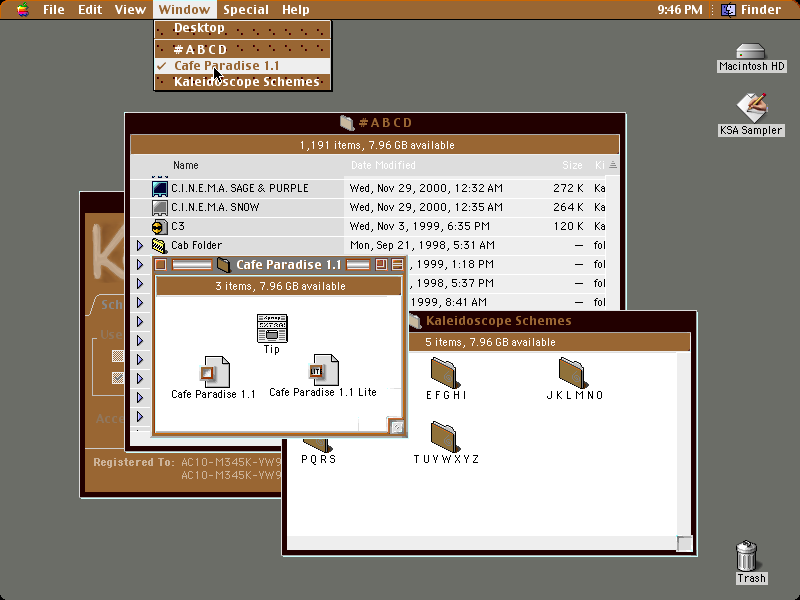Screen dimensions: 800x600
Task: Click the C.I.N.E.M.A. SAGE & PURPLE file icon
Action: point(160,188)
